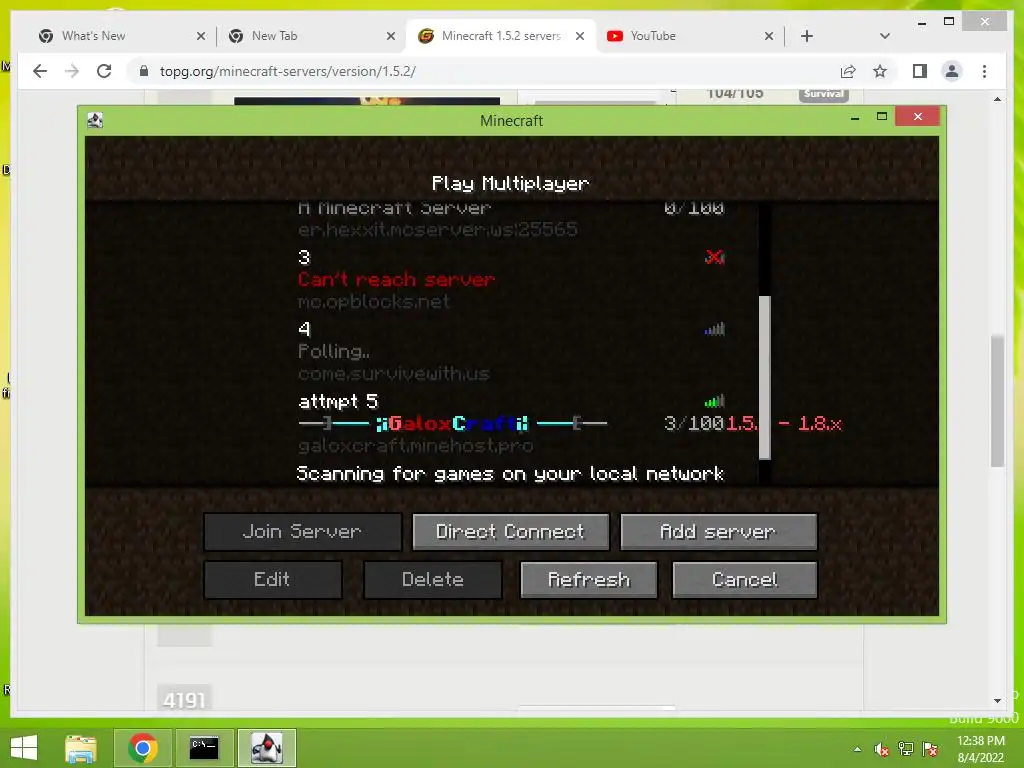Viewport: 1024px width, 768px height.
Task: Click the Chrome address bar URL
Action: coord(288,71)
